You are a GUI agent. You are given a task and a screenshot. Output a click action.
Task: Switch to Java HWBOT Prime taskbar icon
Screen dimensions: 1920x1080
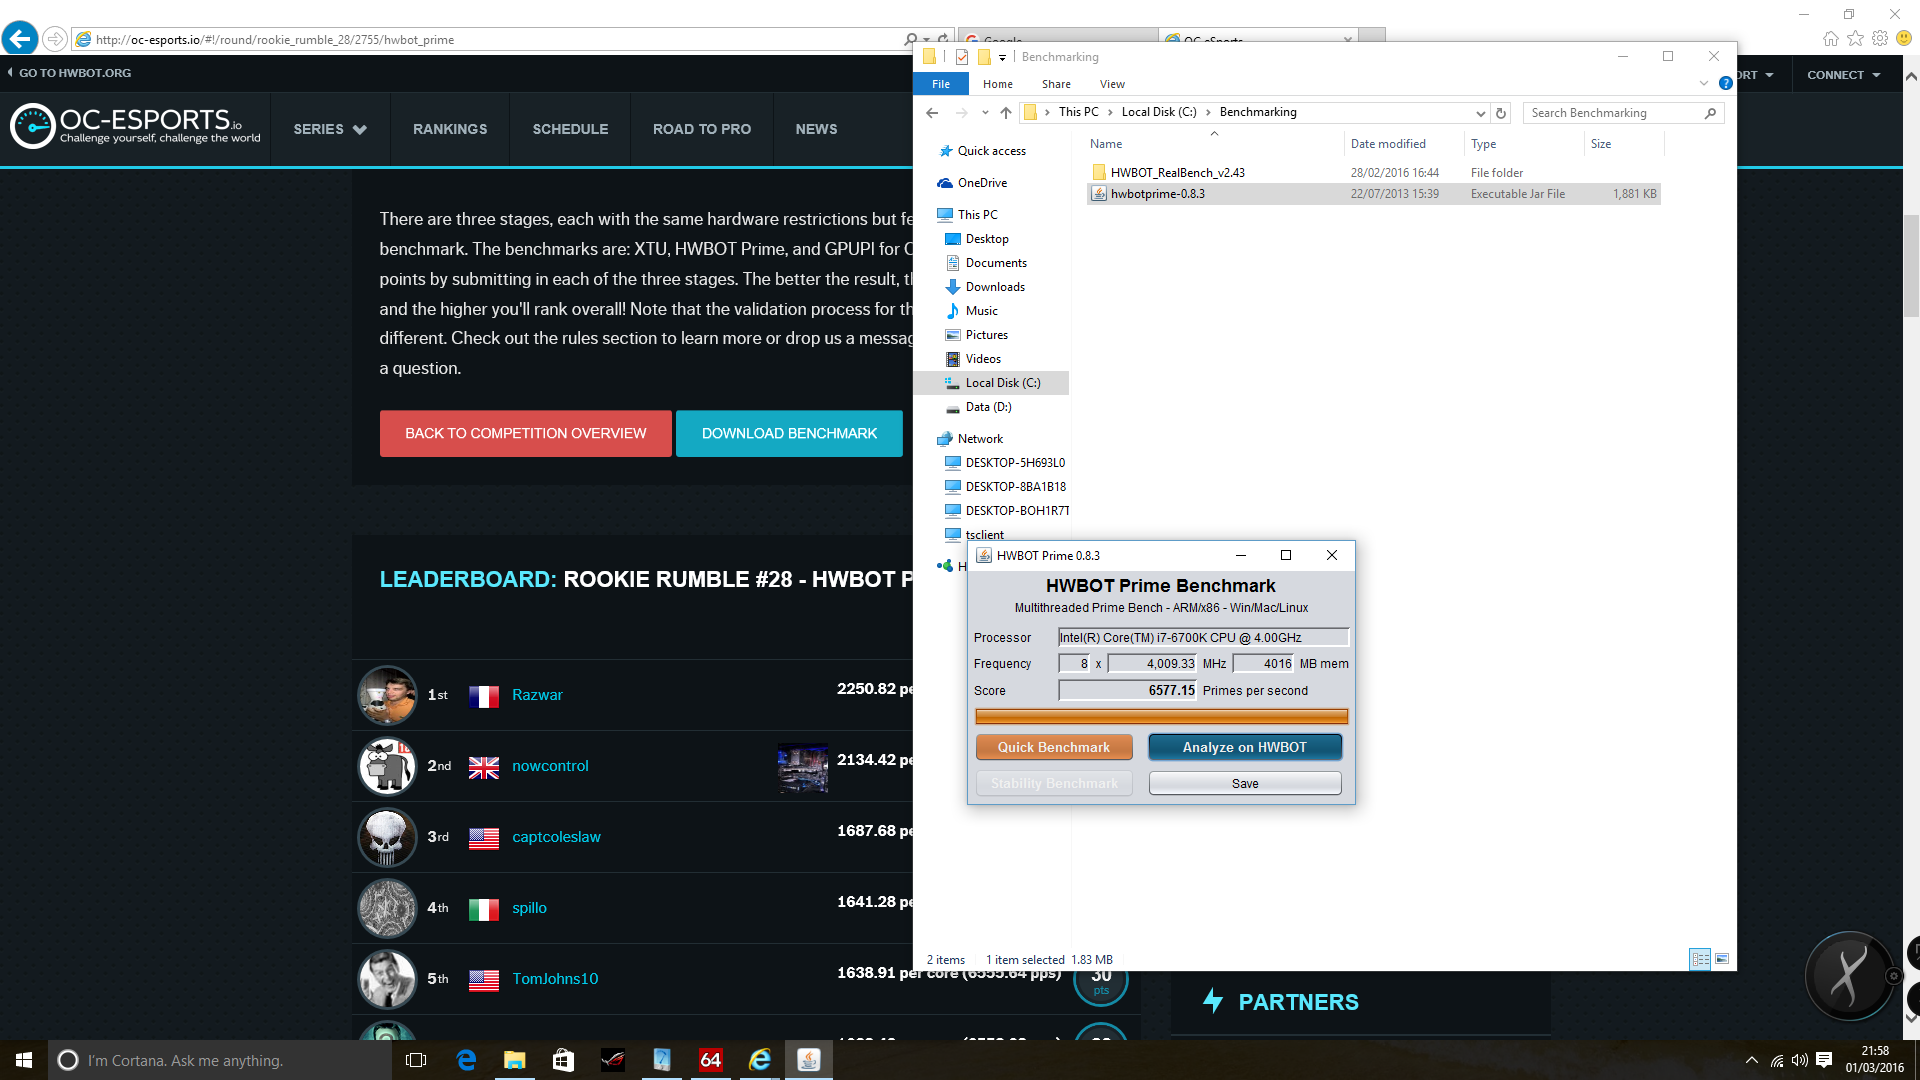pyautogui.click(x=809, y=1060)
